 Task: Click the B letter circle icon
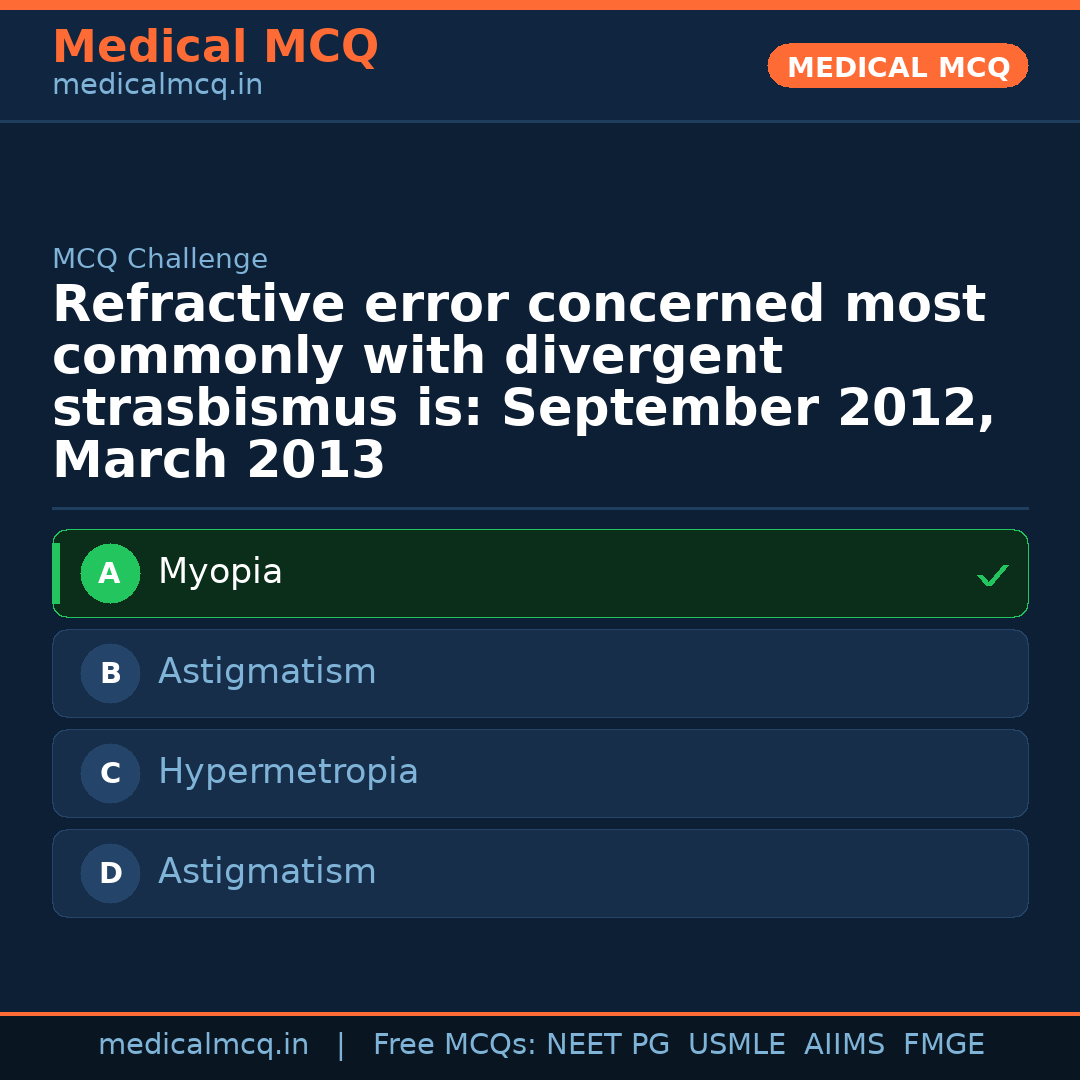(110, 673)
